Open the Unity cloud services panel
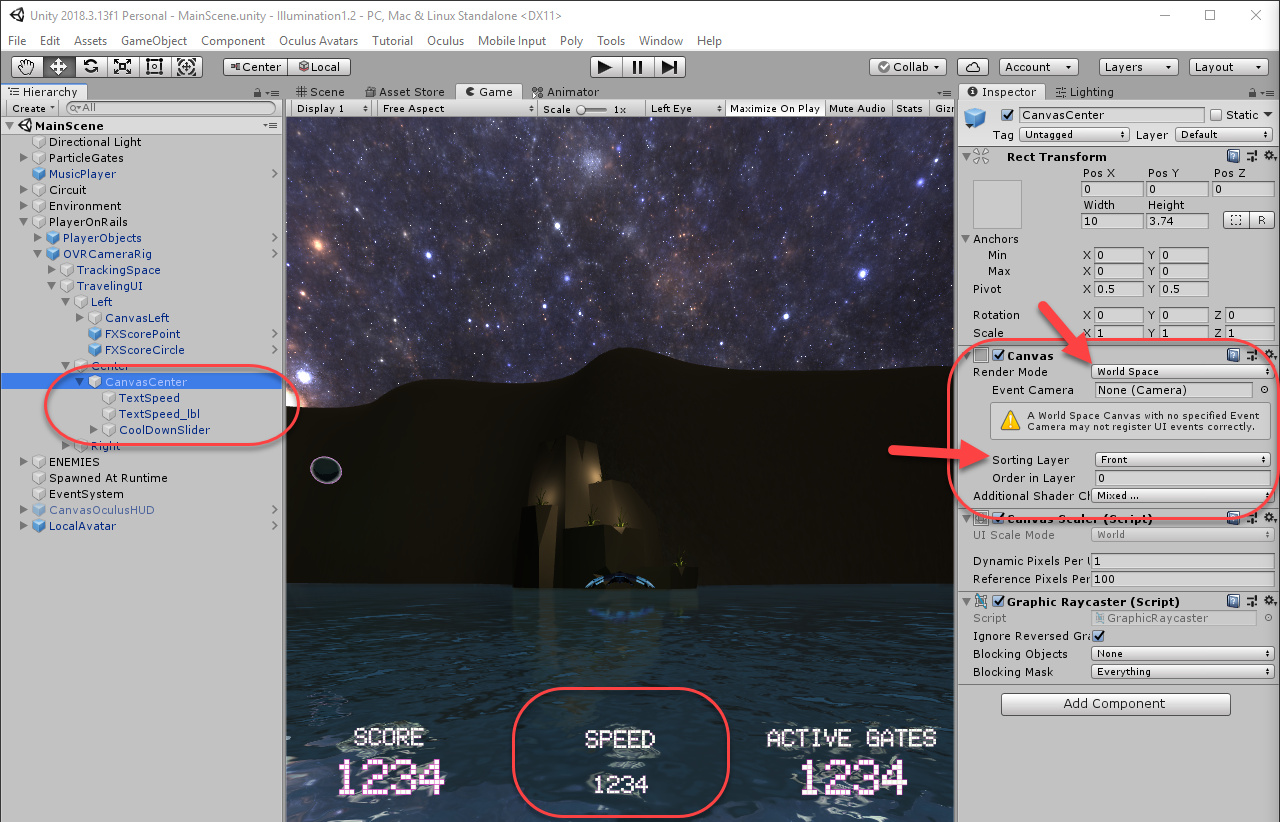This screenshot has height=822, width=1280. pyautogui.click(x=973, y=66)
